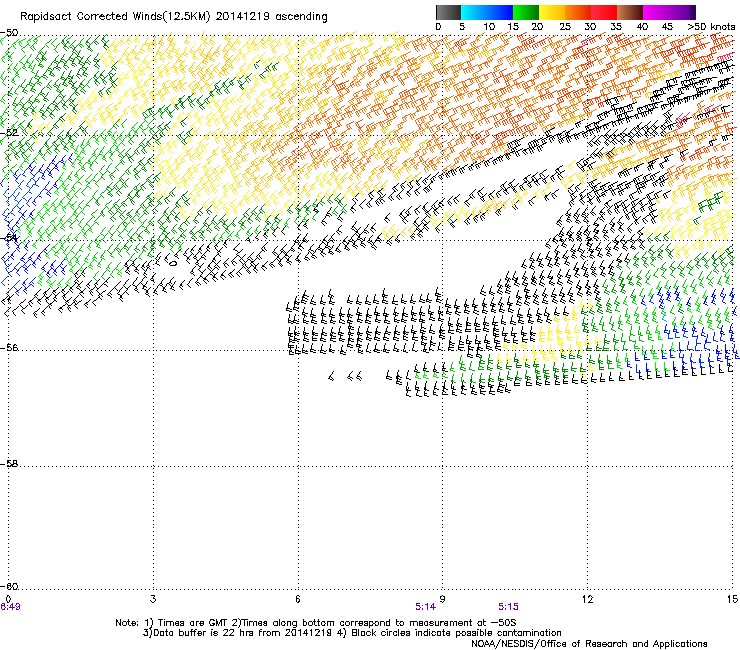The image size is (740, 650).
Task: Click the legend label 10
Action: (x=489, y=27)
